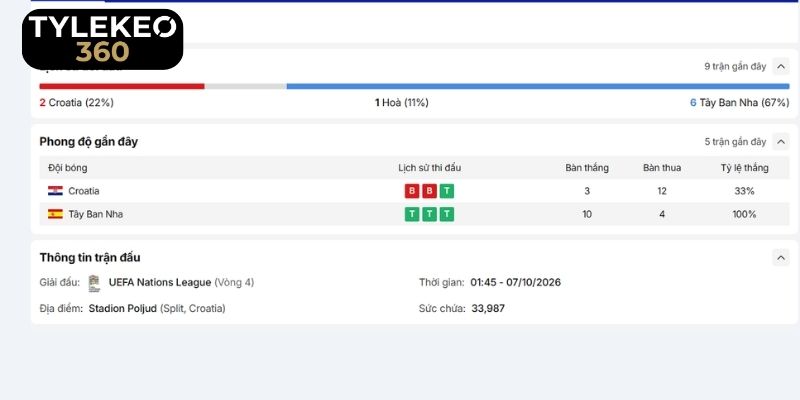Click the match time '01:45 - 07/10/2026'
800x400 pixels.
tap(515, 282)
